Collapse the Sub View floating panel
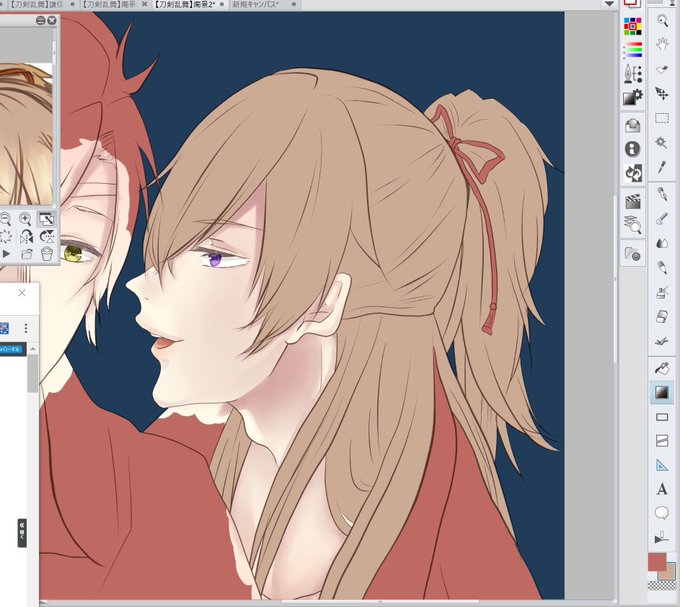Screen dimensions: 680x607 click(x=41, y=20)
